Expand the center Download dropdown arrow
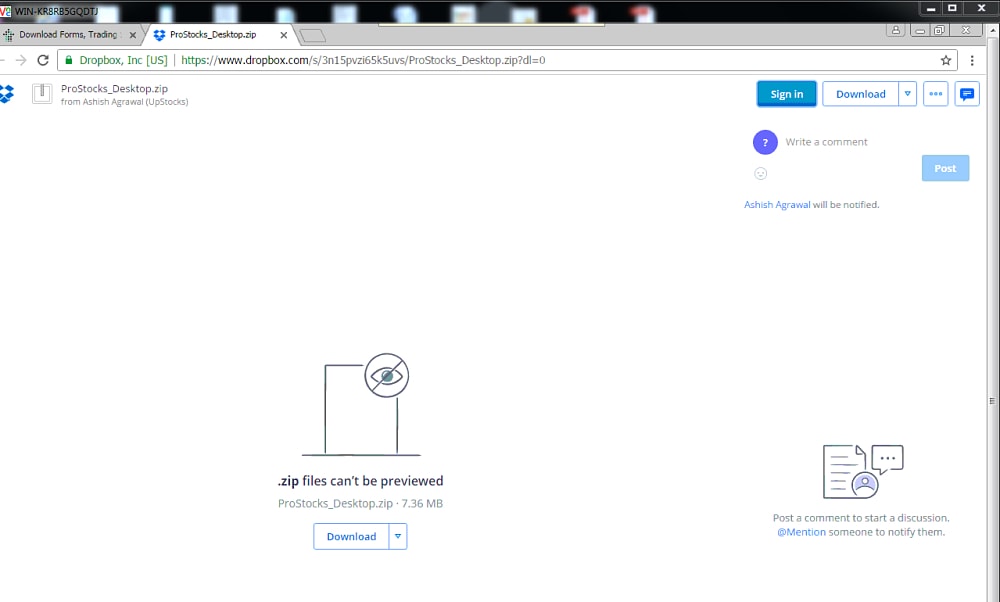The width and height of the screenshot is (1000, 602). click(398, 536)
